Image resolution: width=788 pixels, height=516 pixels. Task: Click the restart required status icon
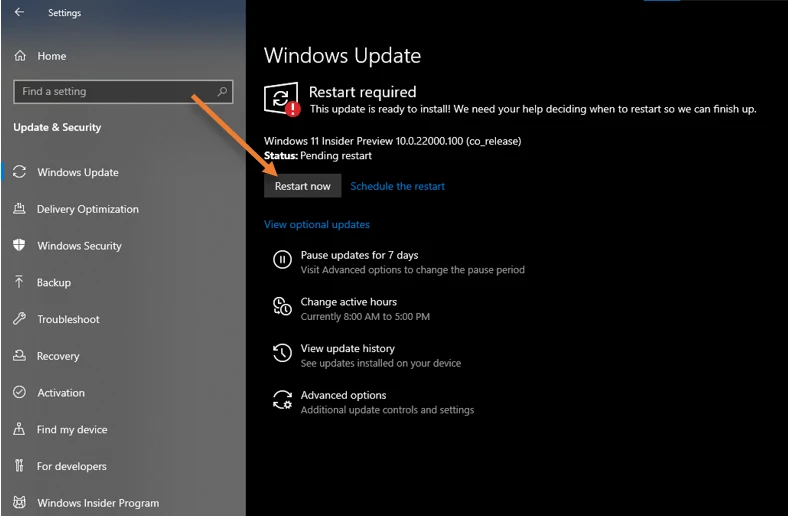(x=282, y=99)
